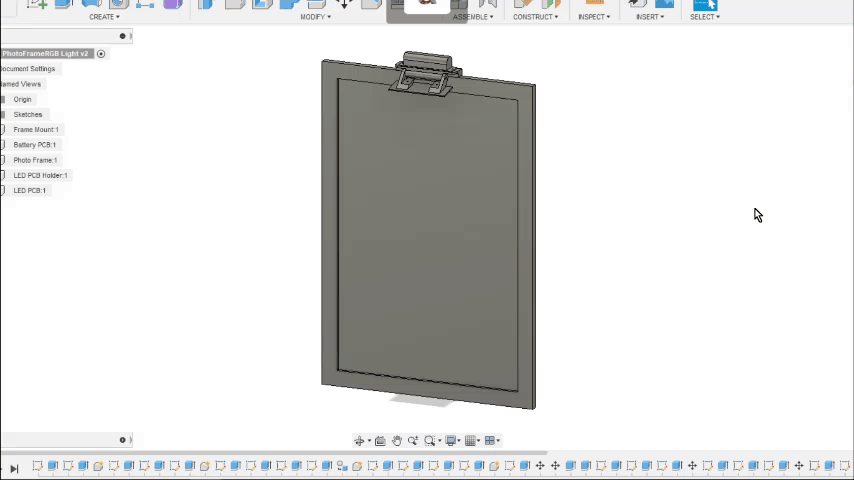The height and width of the screenshot is (480, 854).
Task: Select the first extrude feature in timeline
Action: point(52,465)
